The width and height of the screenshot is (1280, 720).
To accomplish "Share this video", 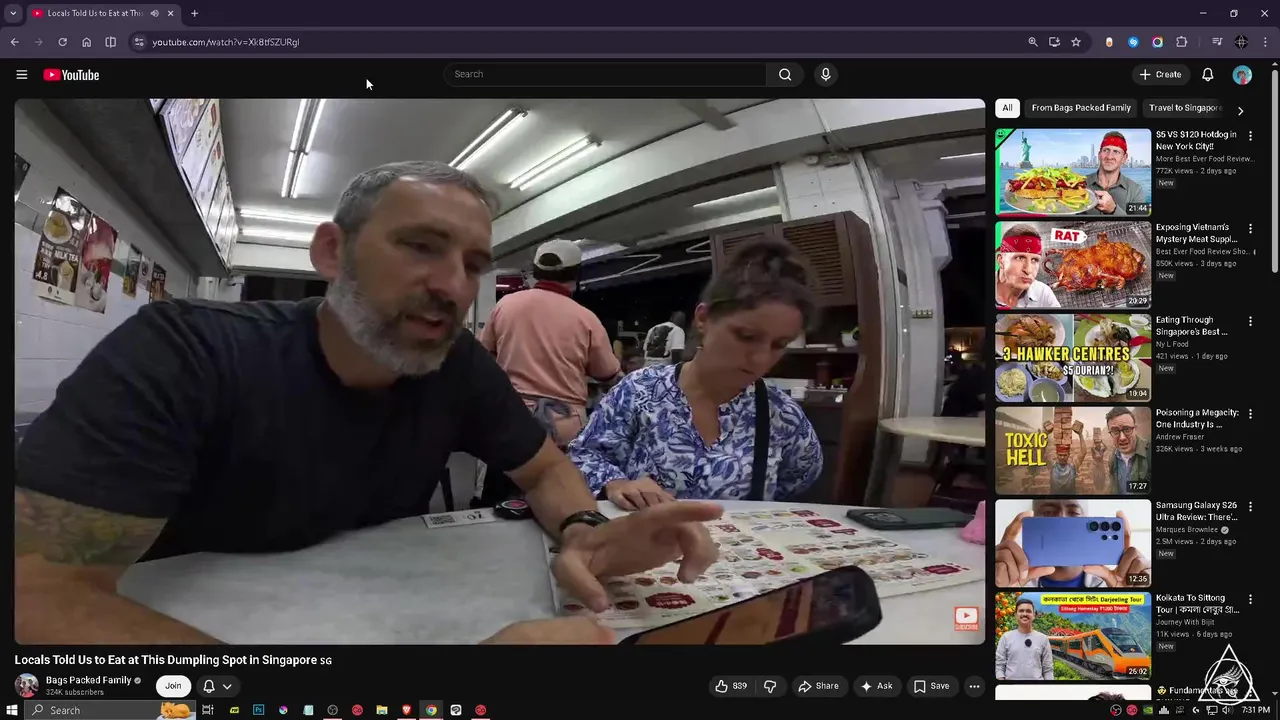I will pyautogui.click(x=818, y=686).
